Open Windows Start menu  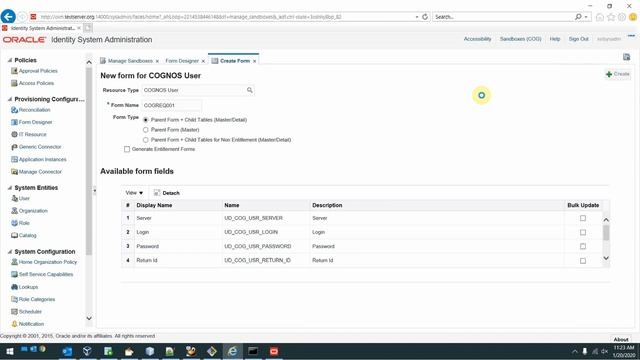[x=9, y=351]
